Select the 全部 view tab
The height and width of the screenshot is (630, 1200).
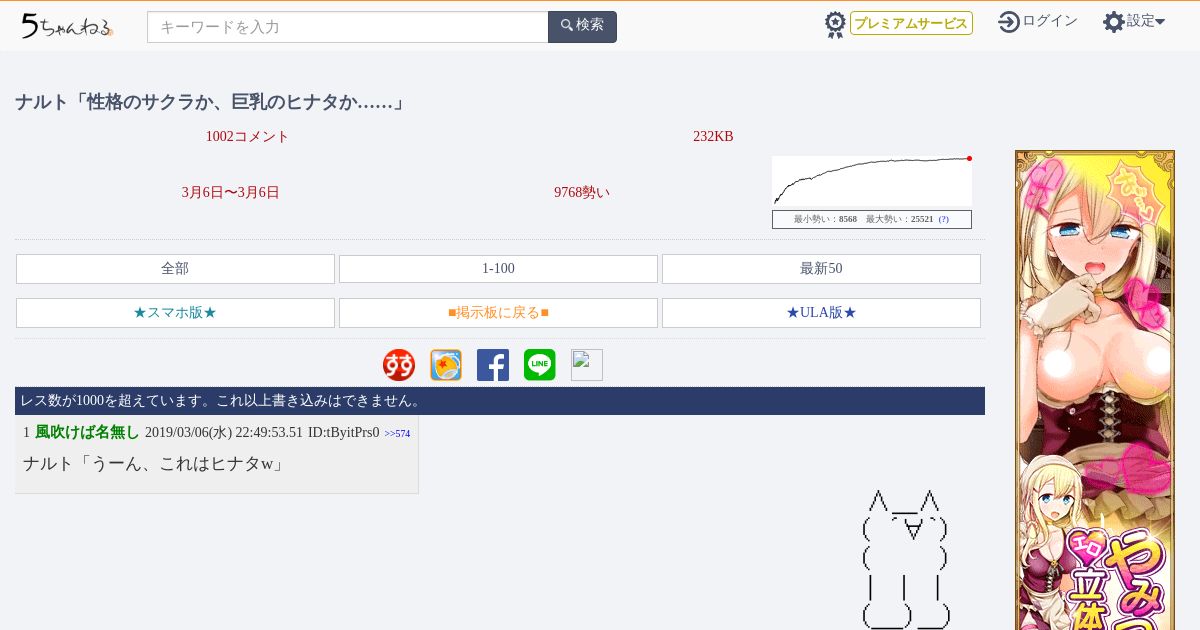click(x=175, y=269)
